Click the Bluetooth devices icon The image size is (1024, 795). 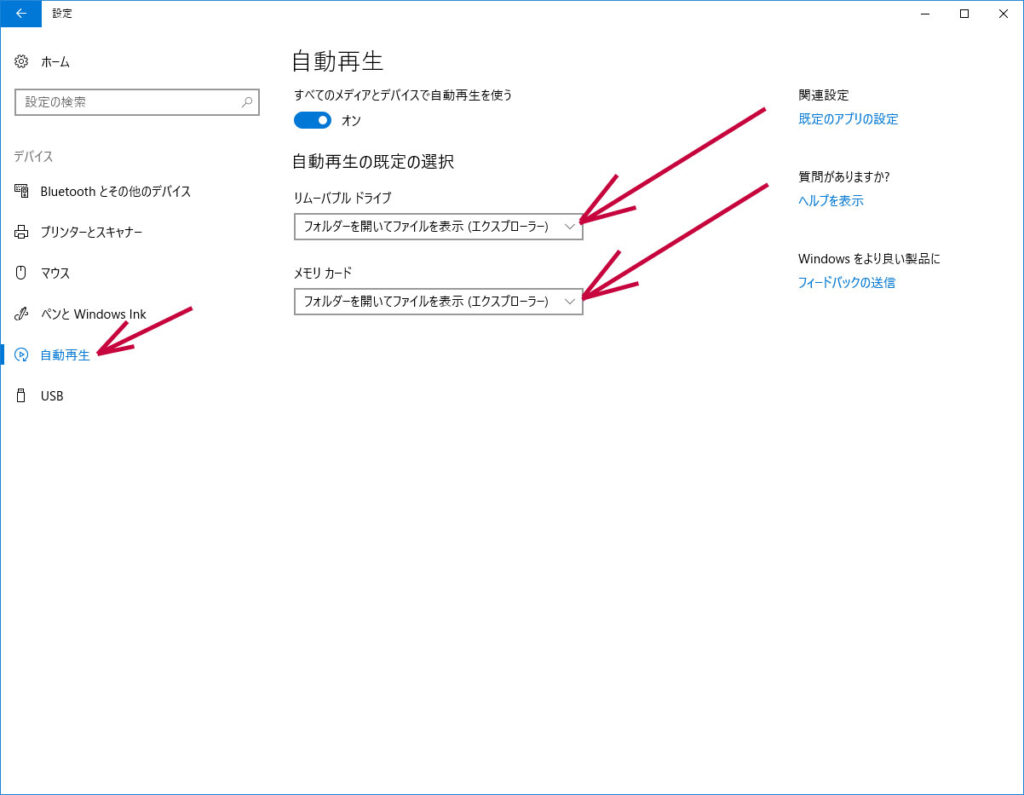(x=22, y=191)
